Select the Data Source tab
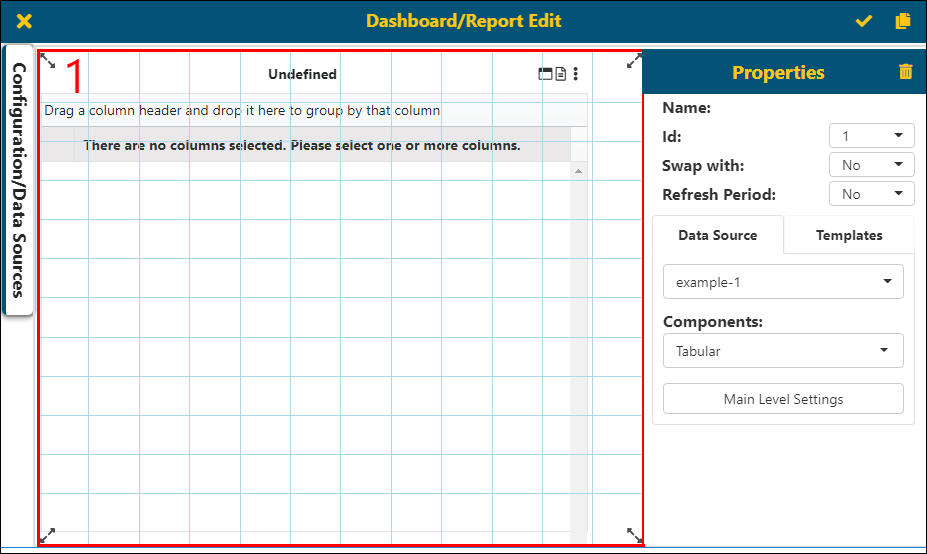The image size is (927, 554). point(717,236)
